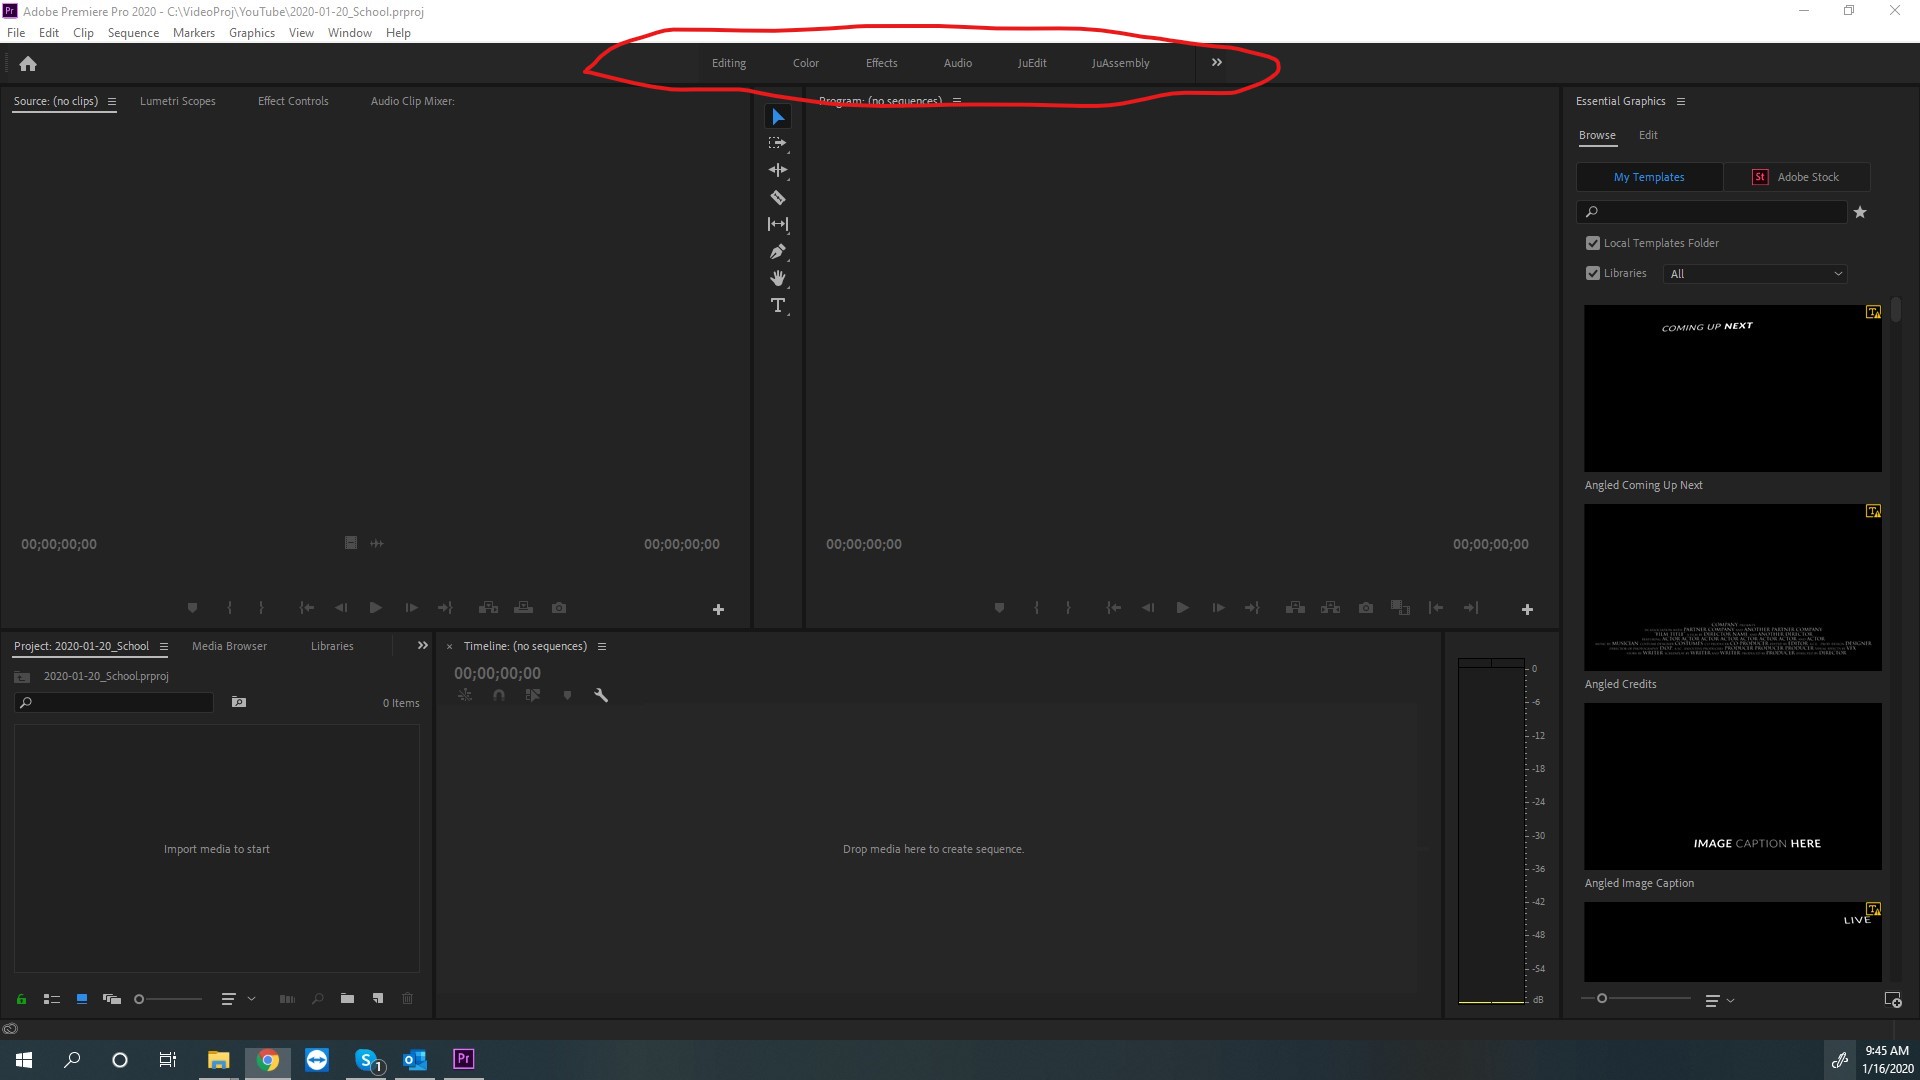
Task: Select the Text tool in toolbar
Action: [x=778, y=306]
